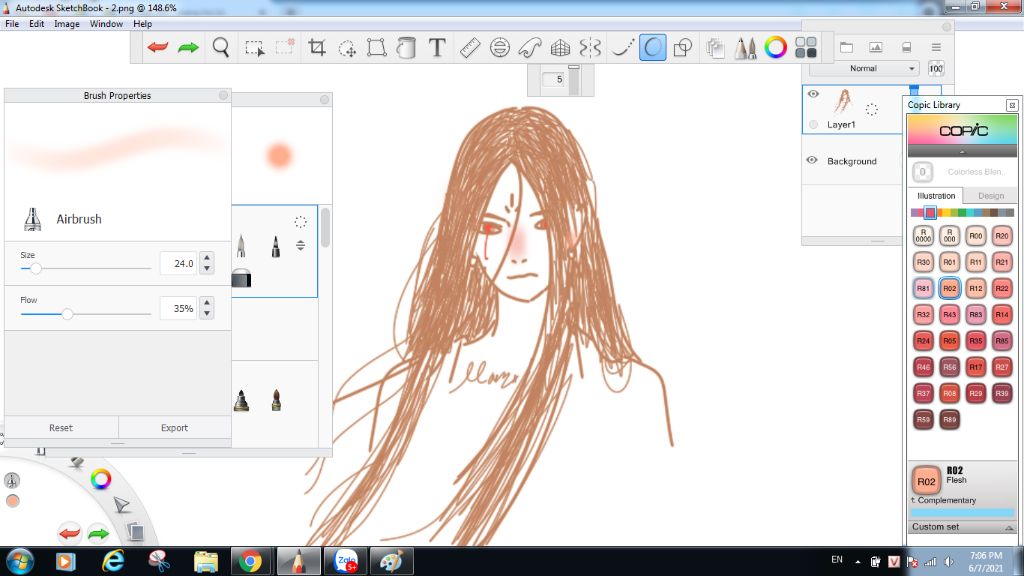Click the Redo arrow in the toolbar
The width and height of the screenshot is (1024, 576).
(188, 47)
